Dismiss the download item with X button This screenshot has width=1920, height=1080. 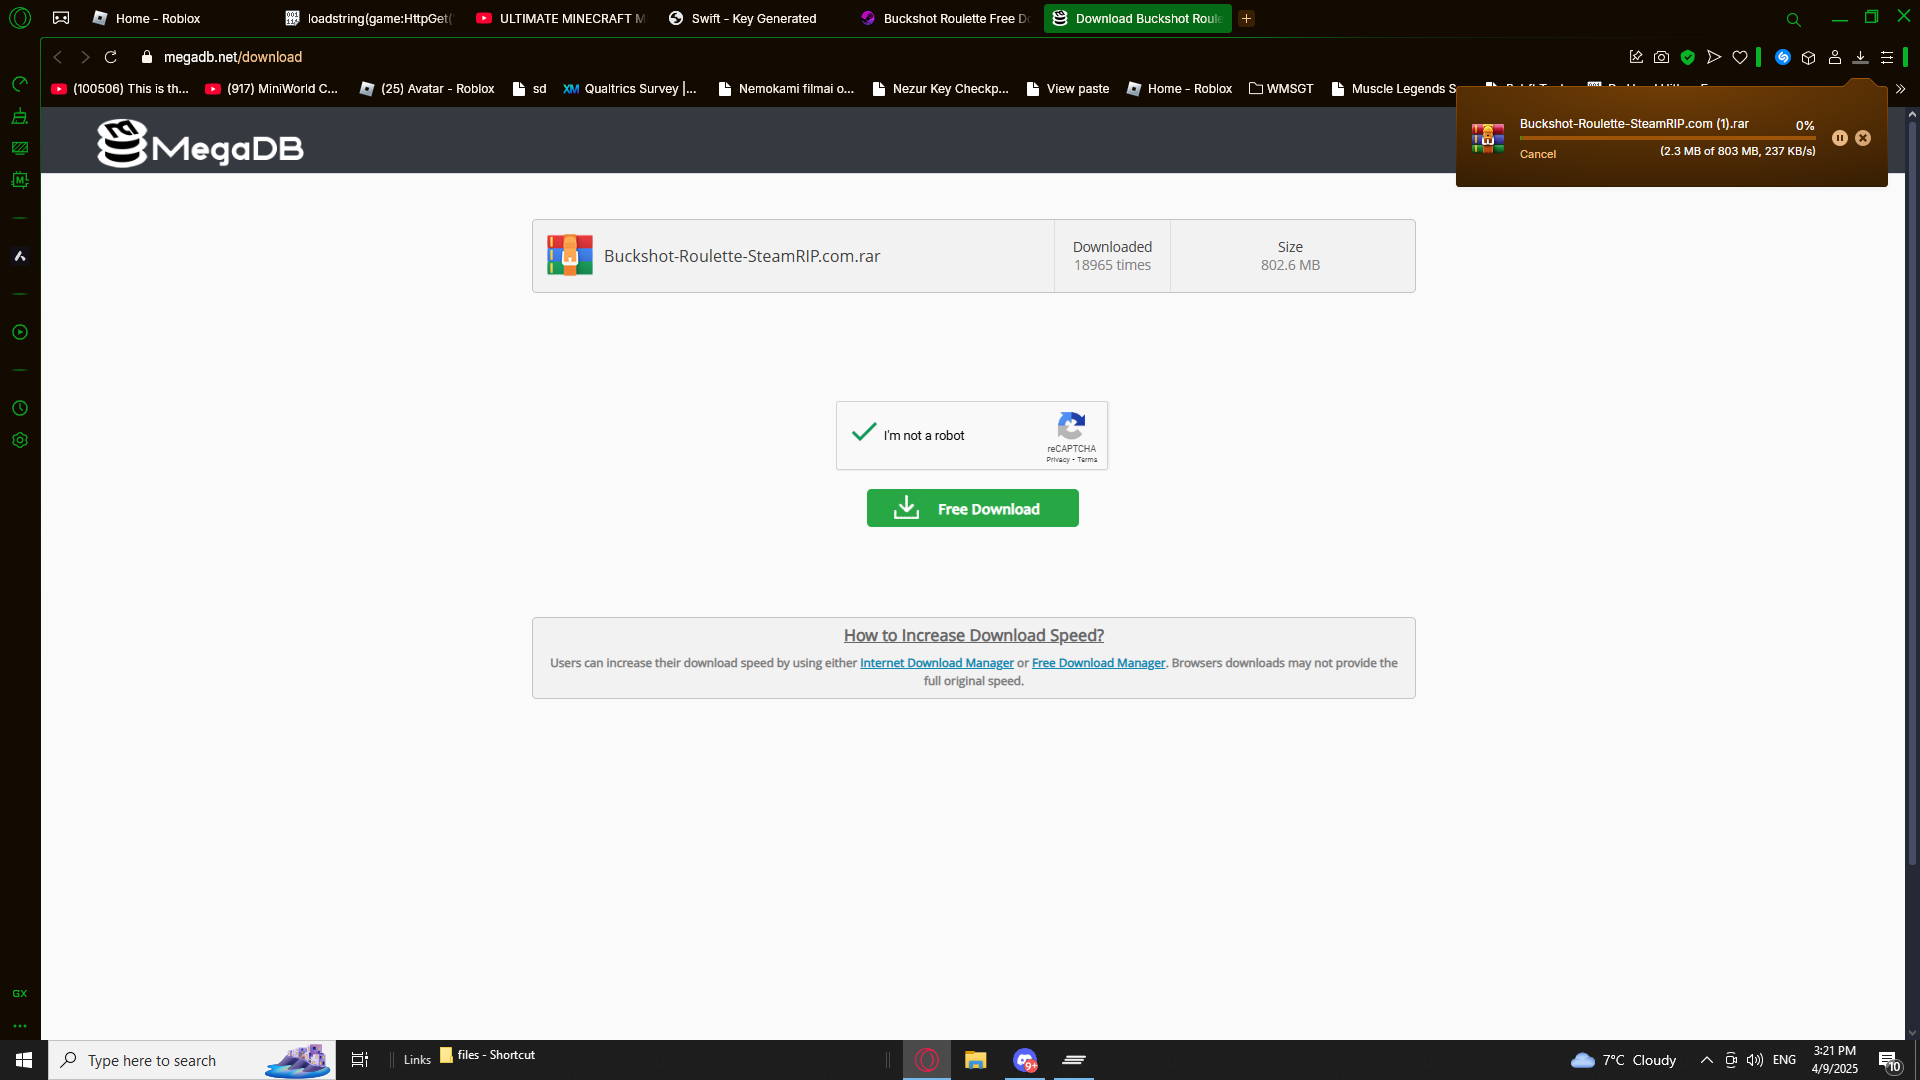pyautogui.click(x=1863, y=138)
